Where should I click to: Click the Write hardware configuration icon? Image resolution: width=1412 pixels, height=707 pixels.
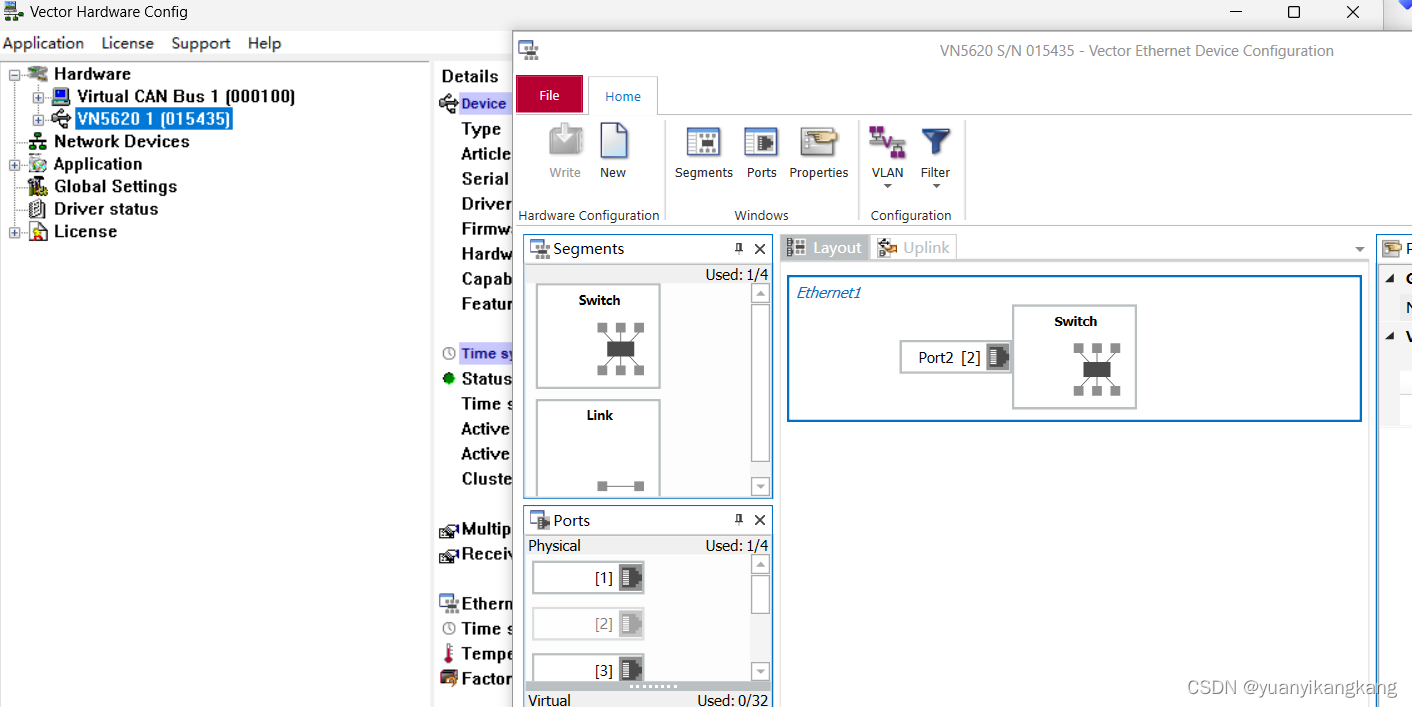coord(565,141)
